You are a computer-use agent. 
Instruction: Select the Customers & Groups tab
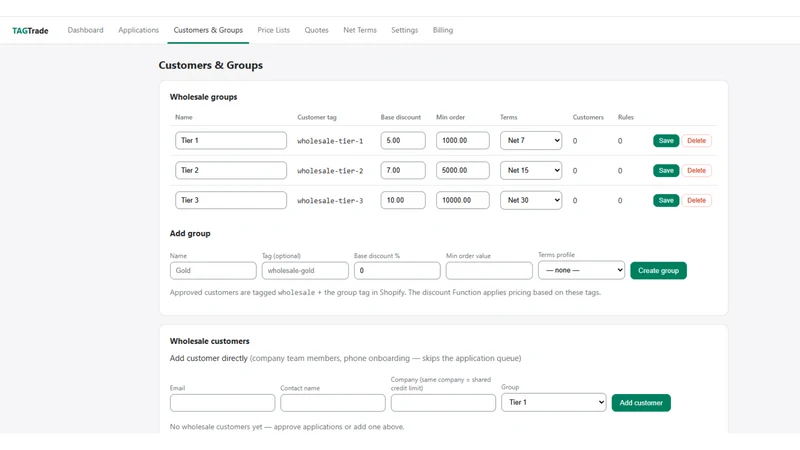208,30
